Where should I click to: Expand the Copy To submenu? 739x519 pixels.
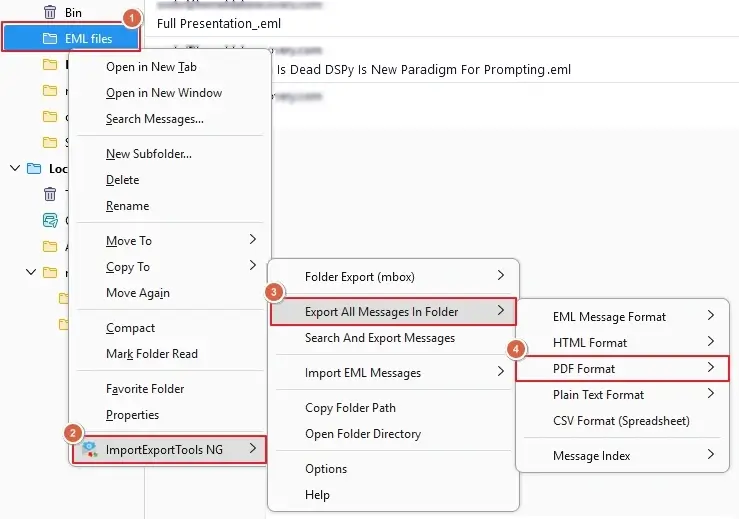click(170, 266)
